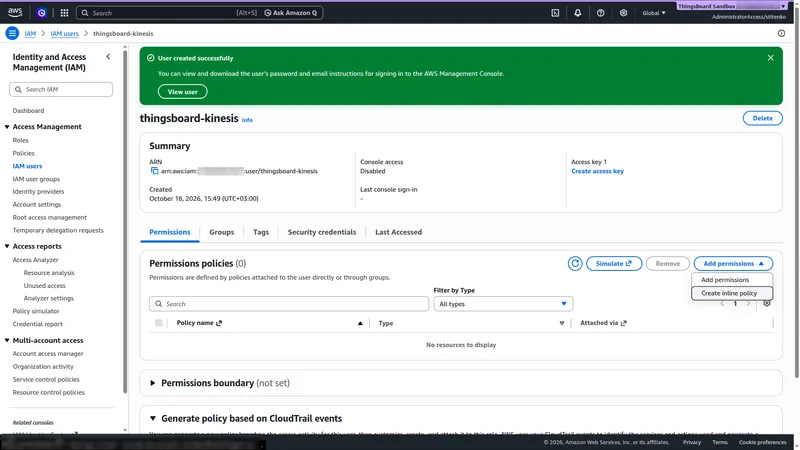Open the Simulate policy button

[614, 263]
